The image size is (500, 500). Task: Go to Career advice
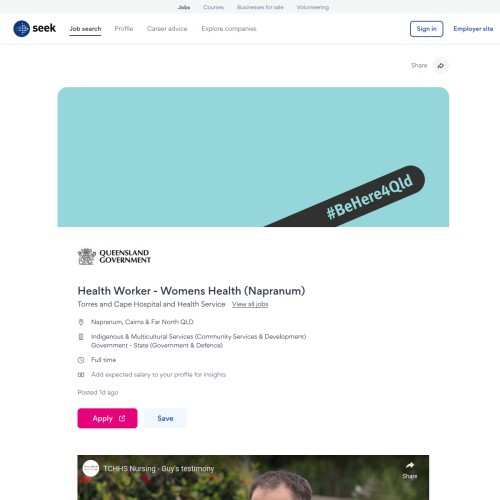tap(167, 29)
